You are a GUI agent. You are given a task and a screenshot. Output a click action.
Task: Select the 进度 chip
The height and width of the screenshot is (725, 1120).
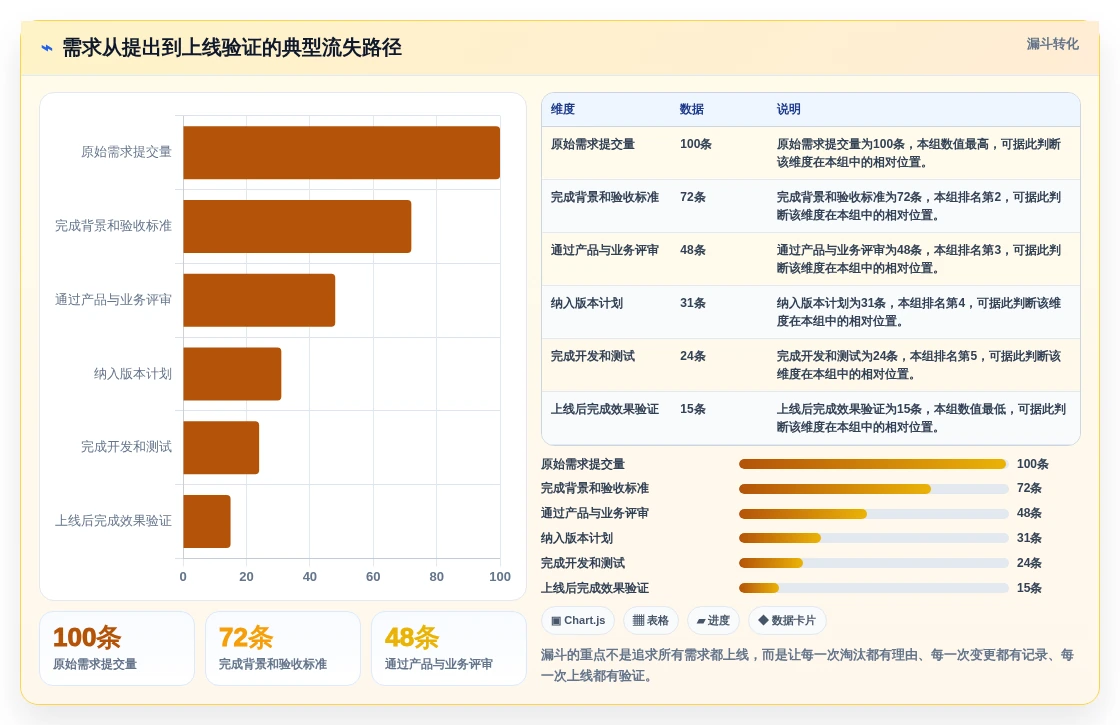pos(713,621)
